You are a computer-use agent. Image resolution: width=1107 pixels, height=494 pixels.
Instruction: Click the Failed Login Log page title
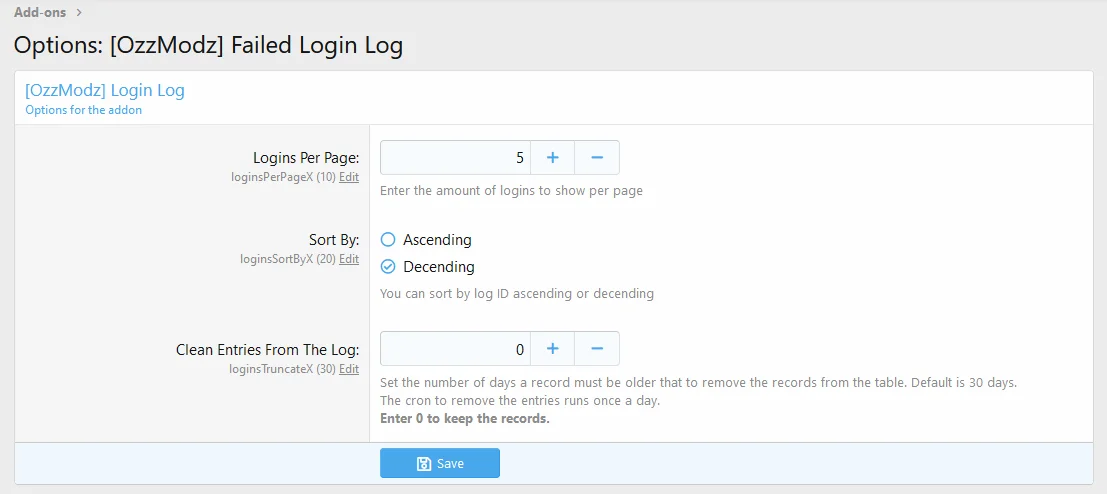[x=208, y=46]
